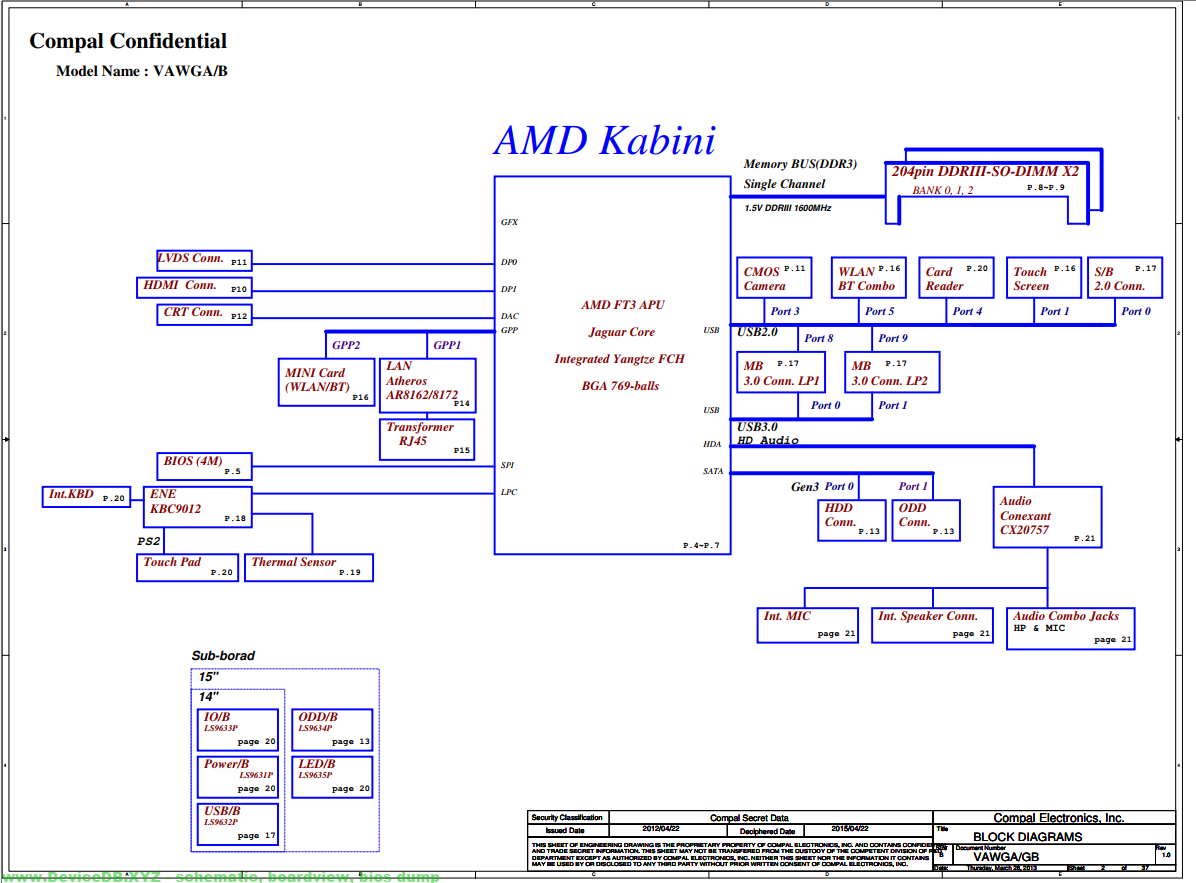Click the LAN Atheros AR8162/8172 block
The width and height of the screenshot is (1196, 883).
tap(427, 385)
